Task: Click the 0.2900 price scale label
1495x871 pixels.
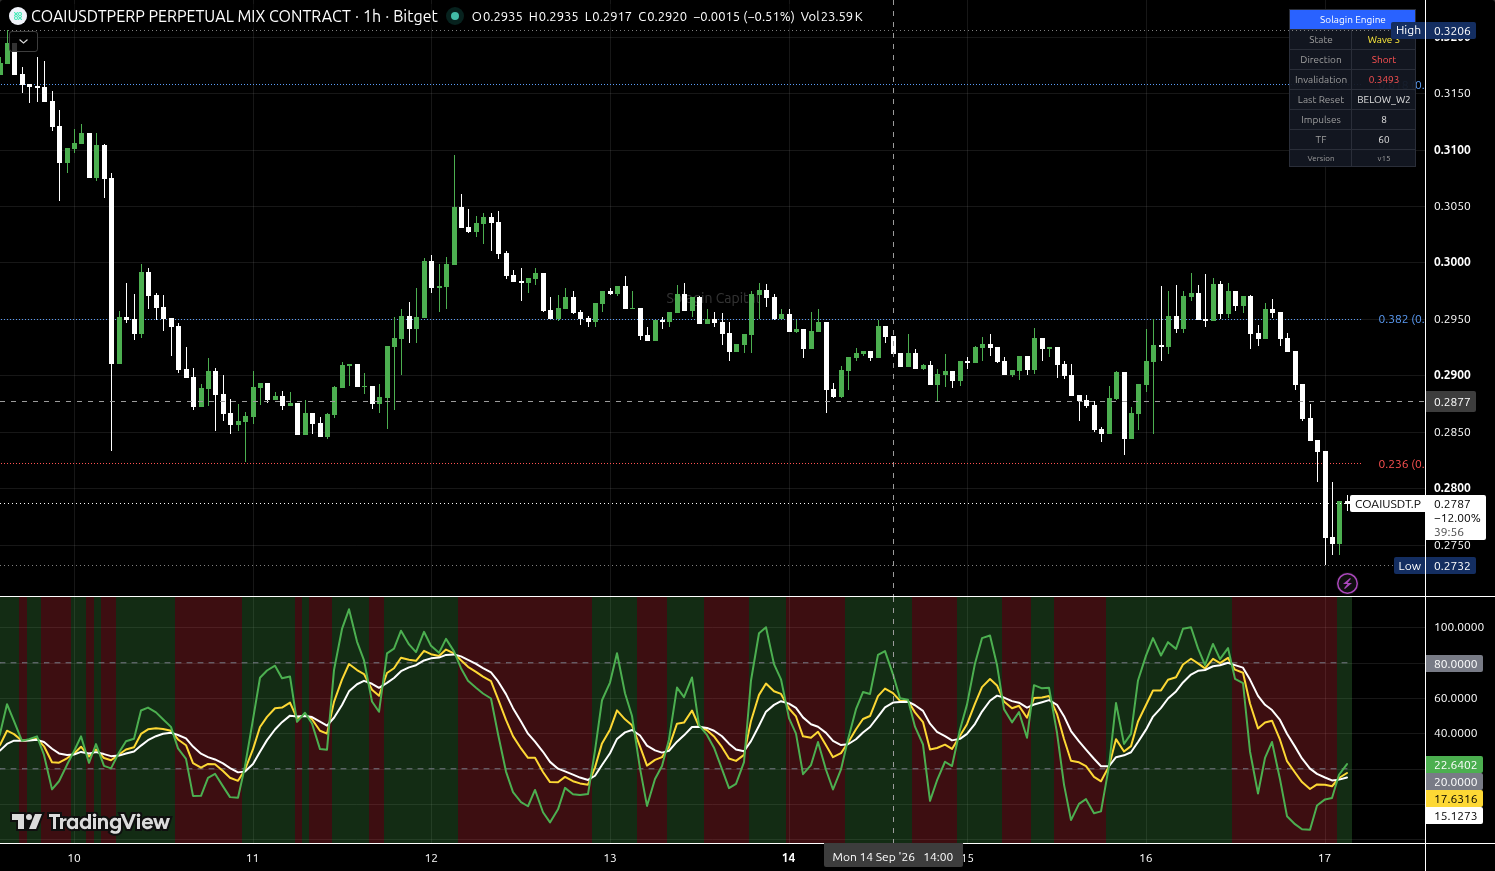Action: click(1452, 375)
